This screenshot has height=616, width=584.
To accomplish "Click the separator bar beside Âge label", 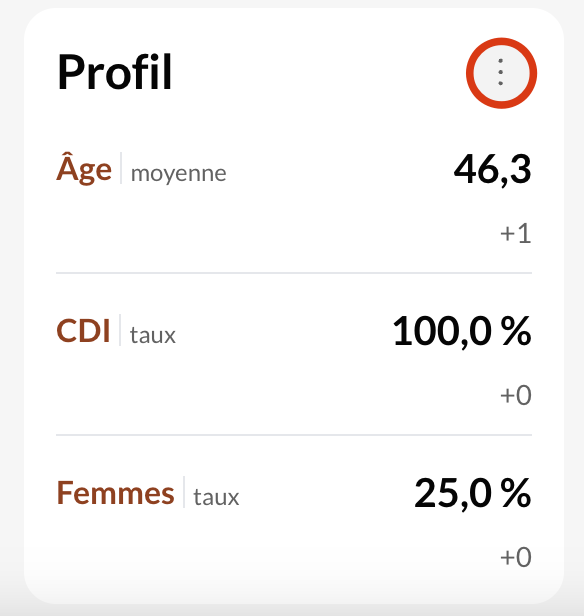I will tap(121, 168).
